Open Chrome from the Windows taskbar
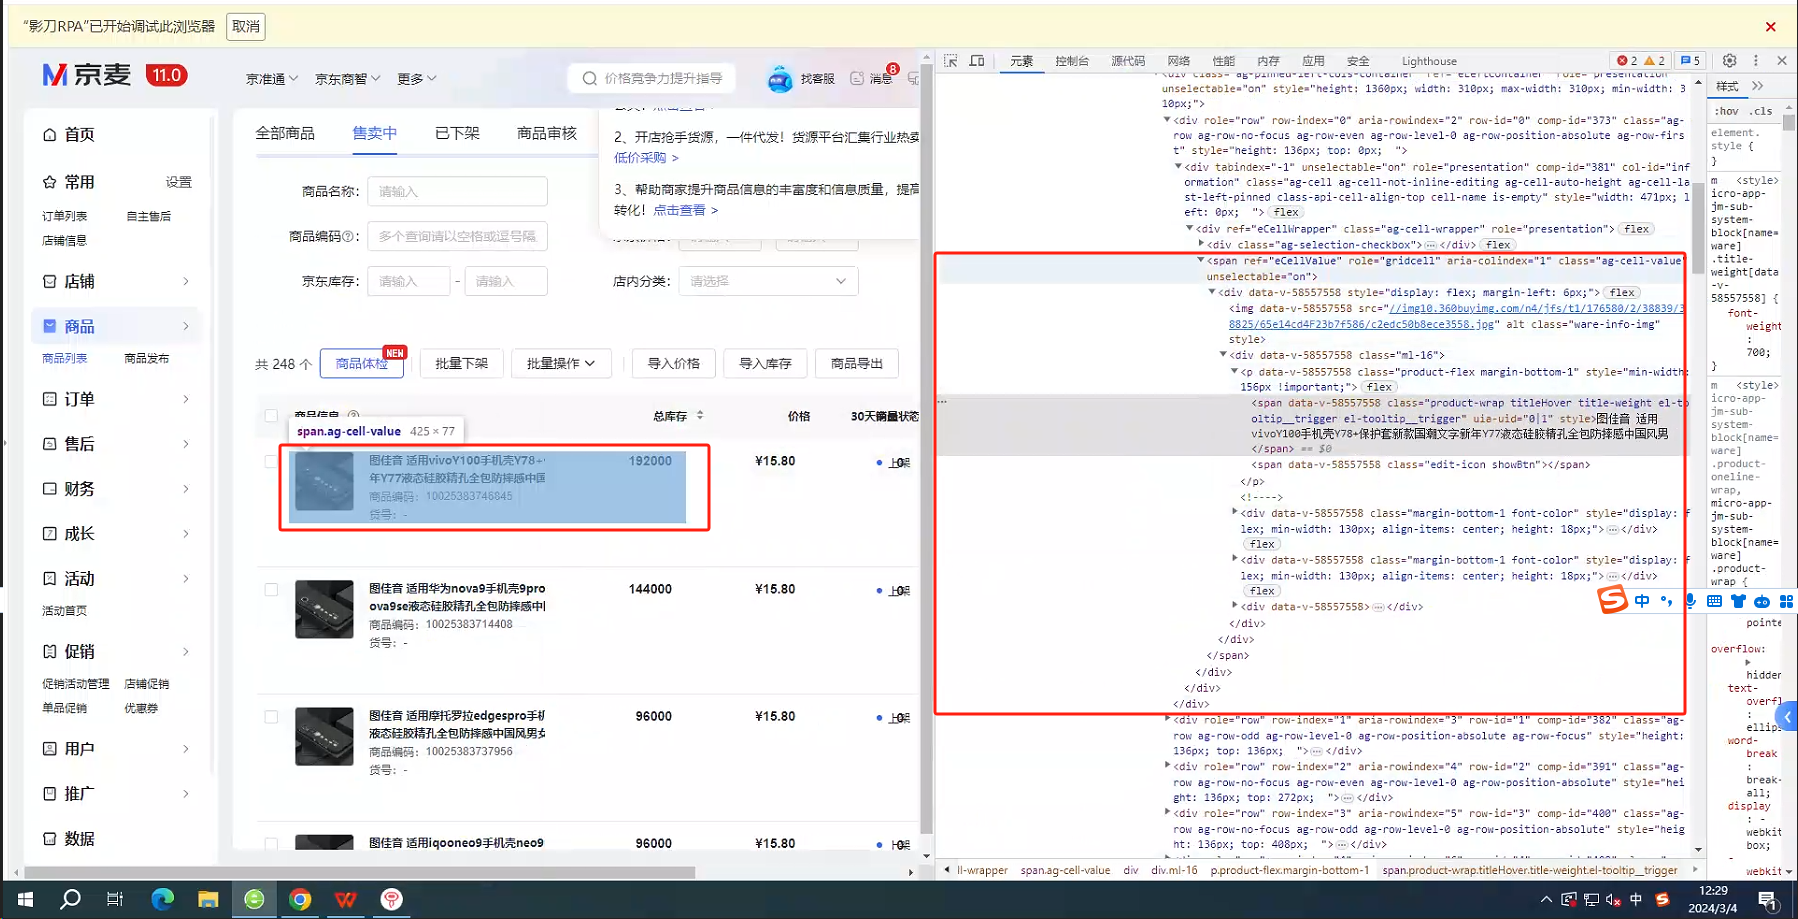Screen dimensions: 1798x919 click(x=300, y=899)
